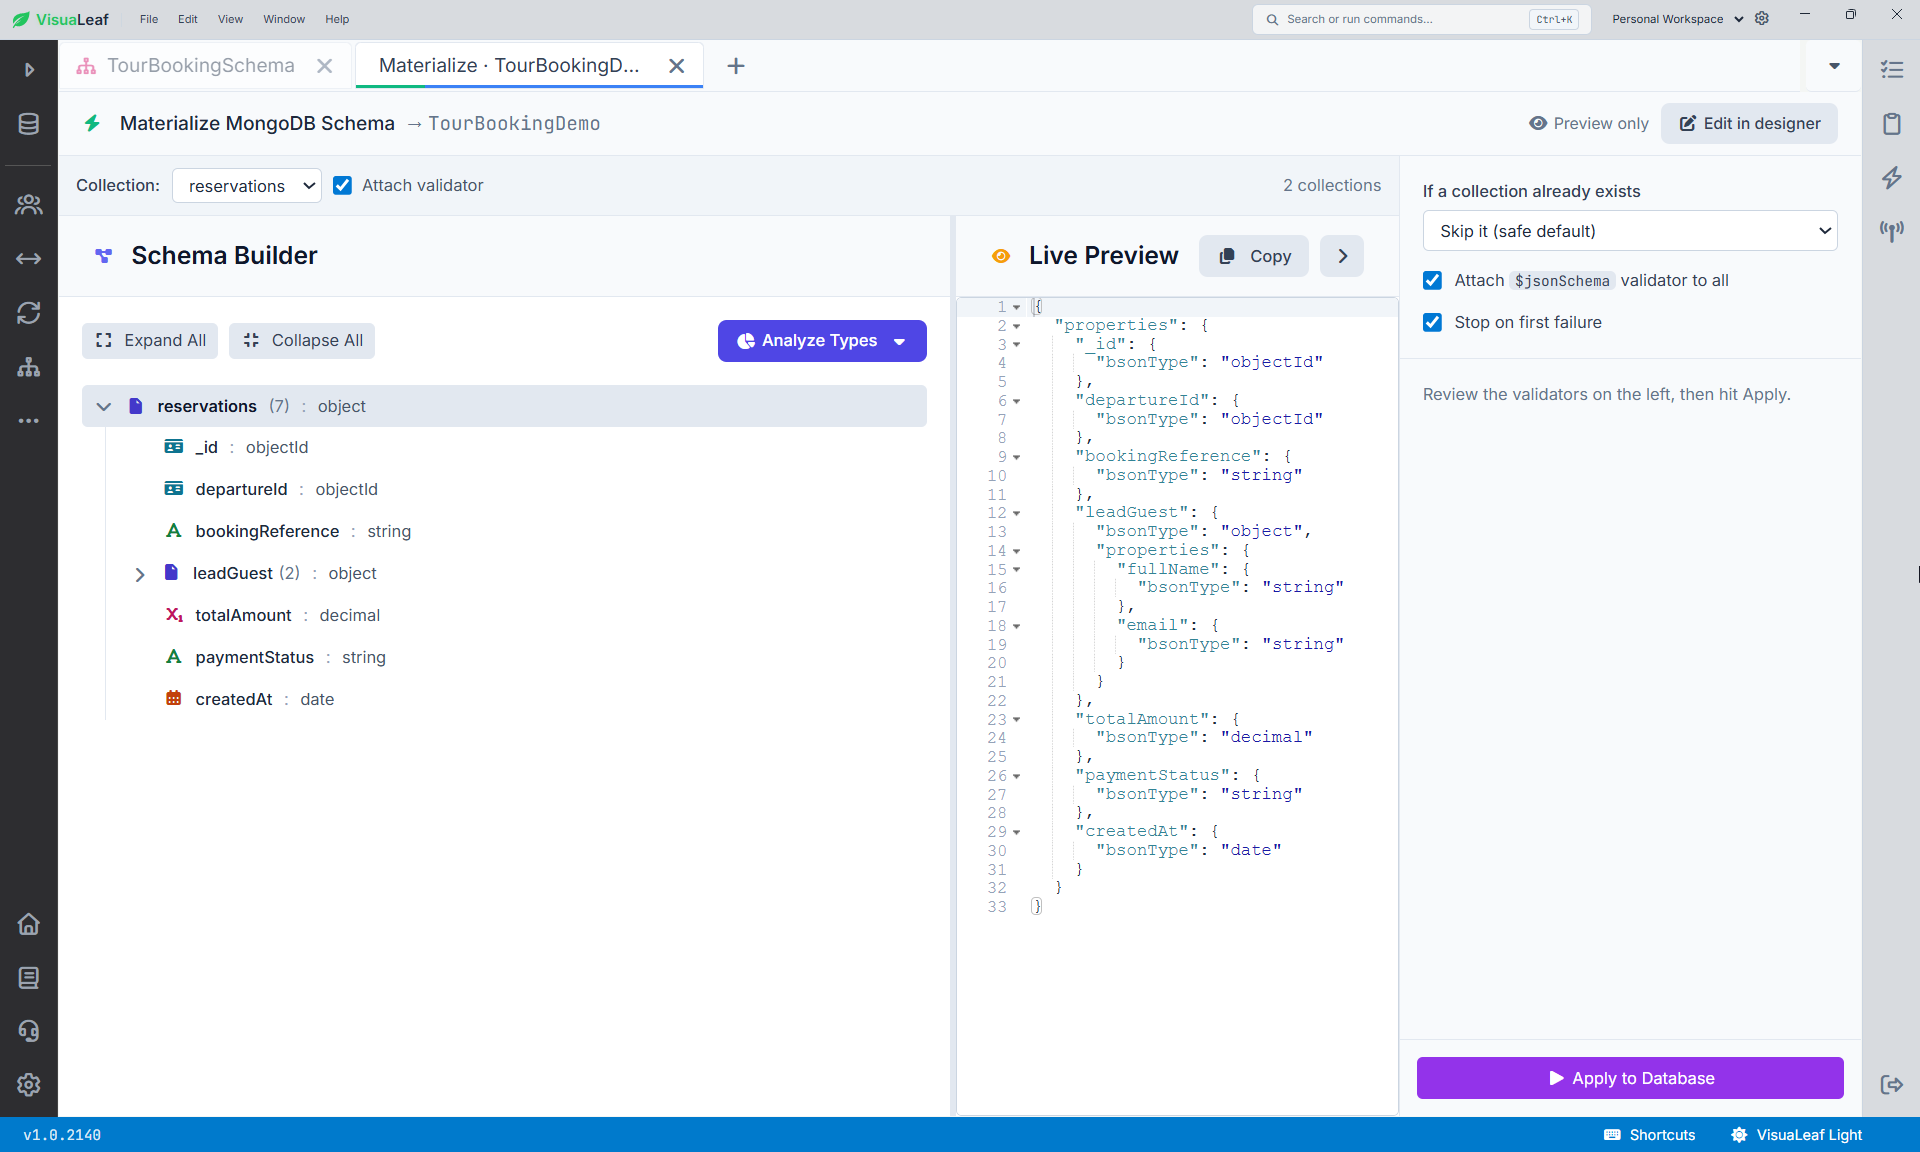
Task: Click Expand All button
Action: coord(150,341)
